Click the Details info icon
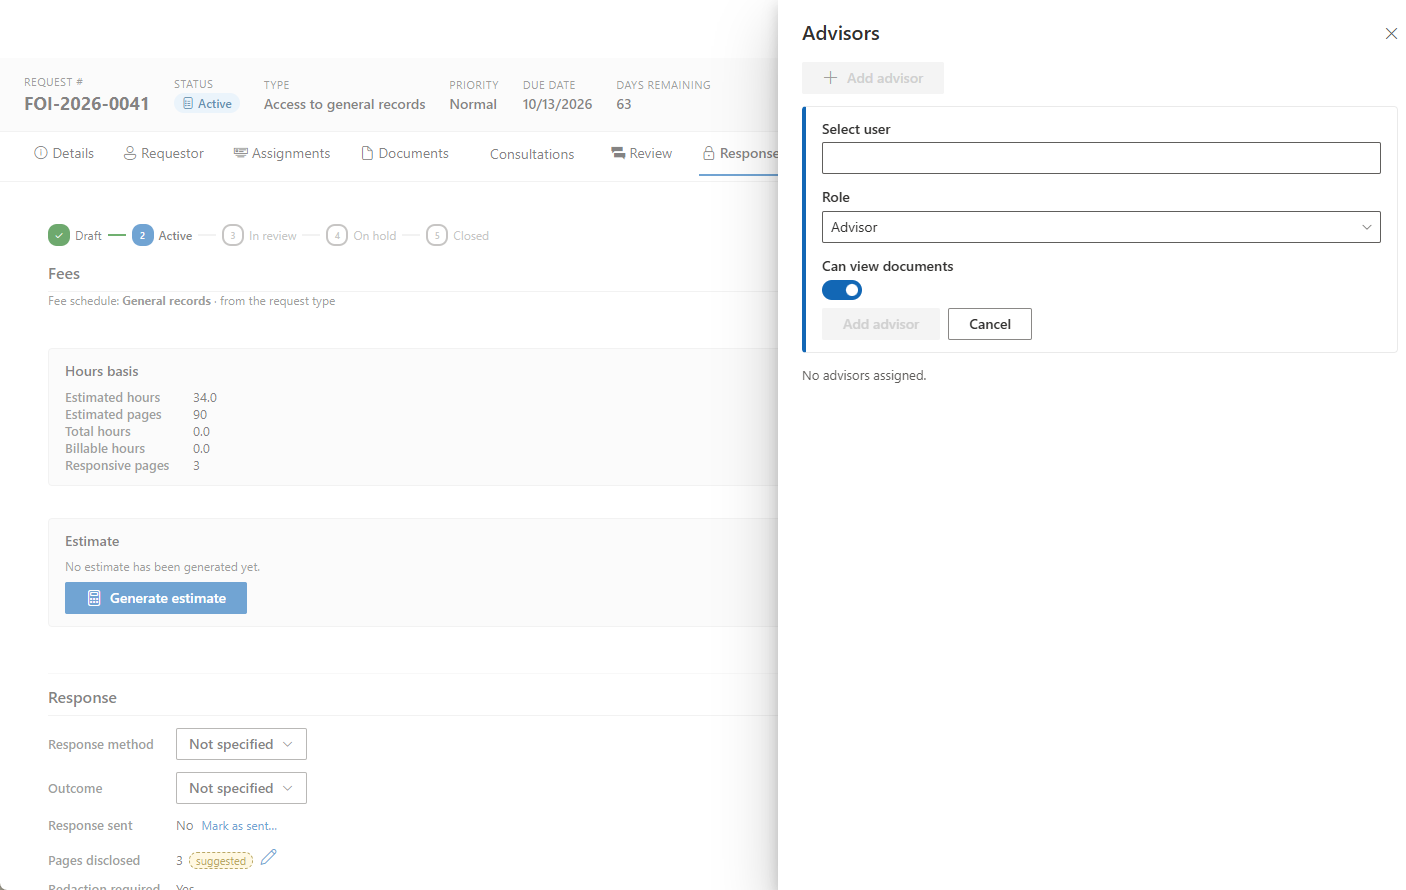Viewport: 1406px width, 890px height. pos(41,153)
